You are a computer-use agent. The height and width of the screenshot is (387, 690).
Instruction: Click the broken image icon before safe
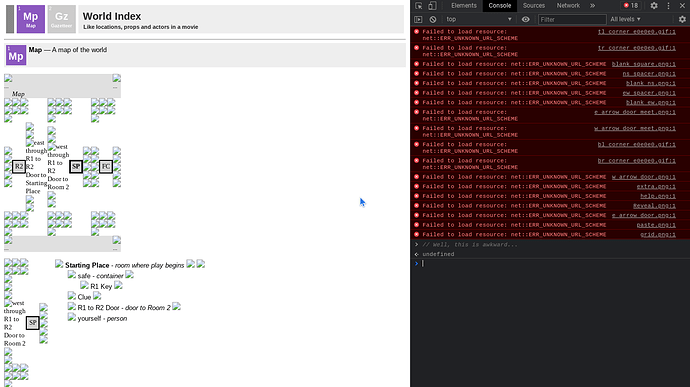click(72, 275)
